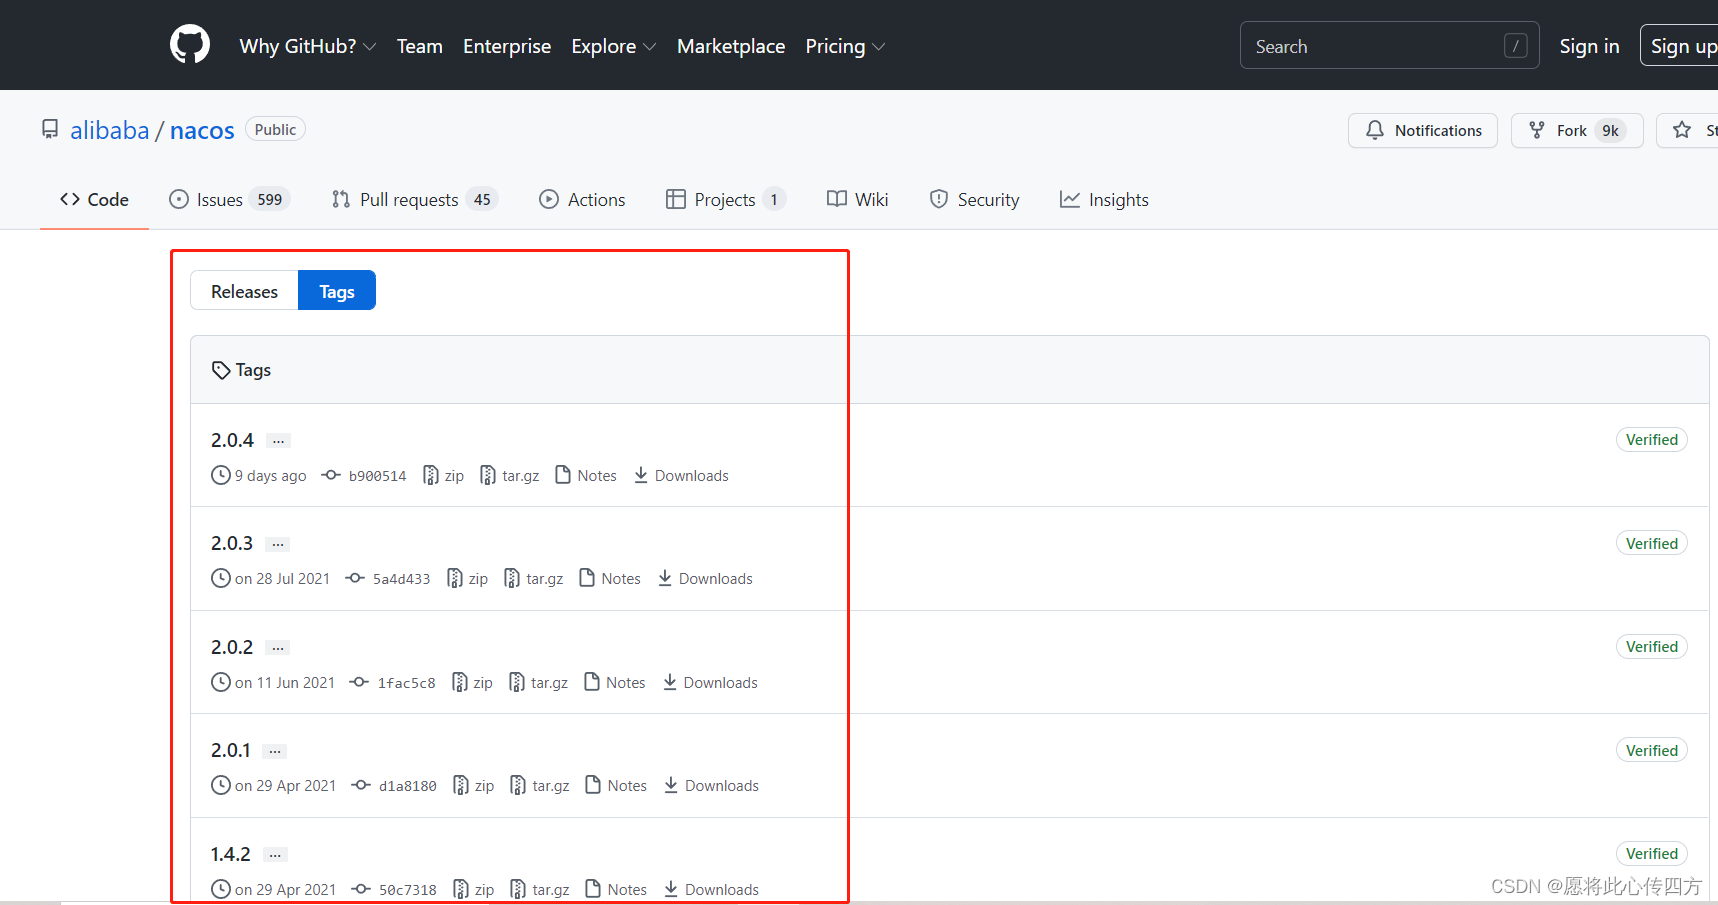Open the Marketplace link
The width and height of the screenshot is (1718, 905).
731,46
